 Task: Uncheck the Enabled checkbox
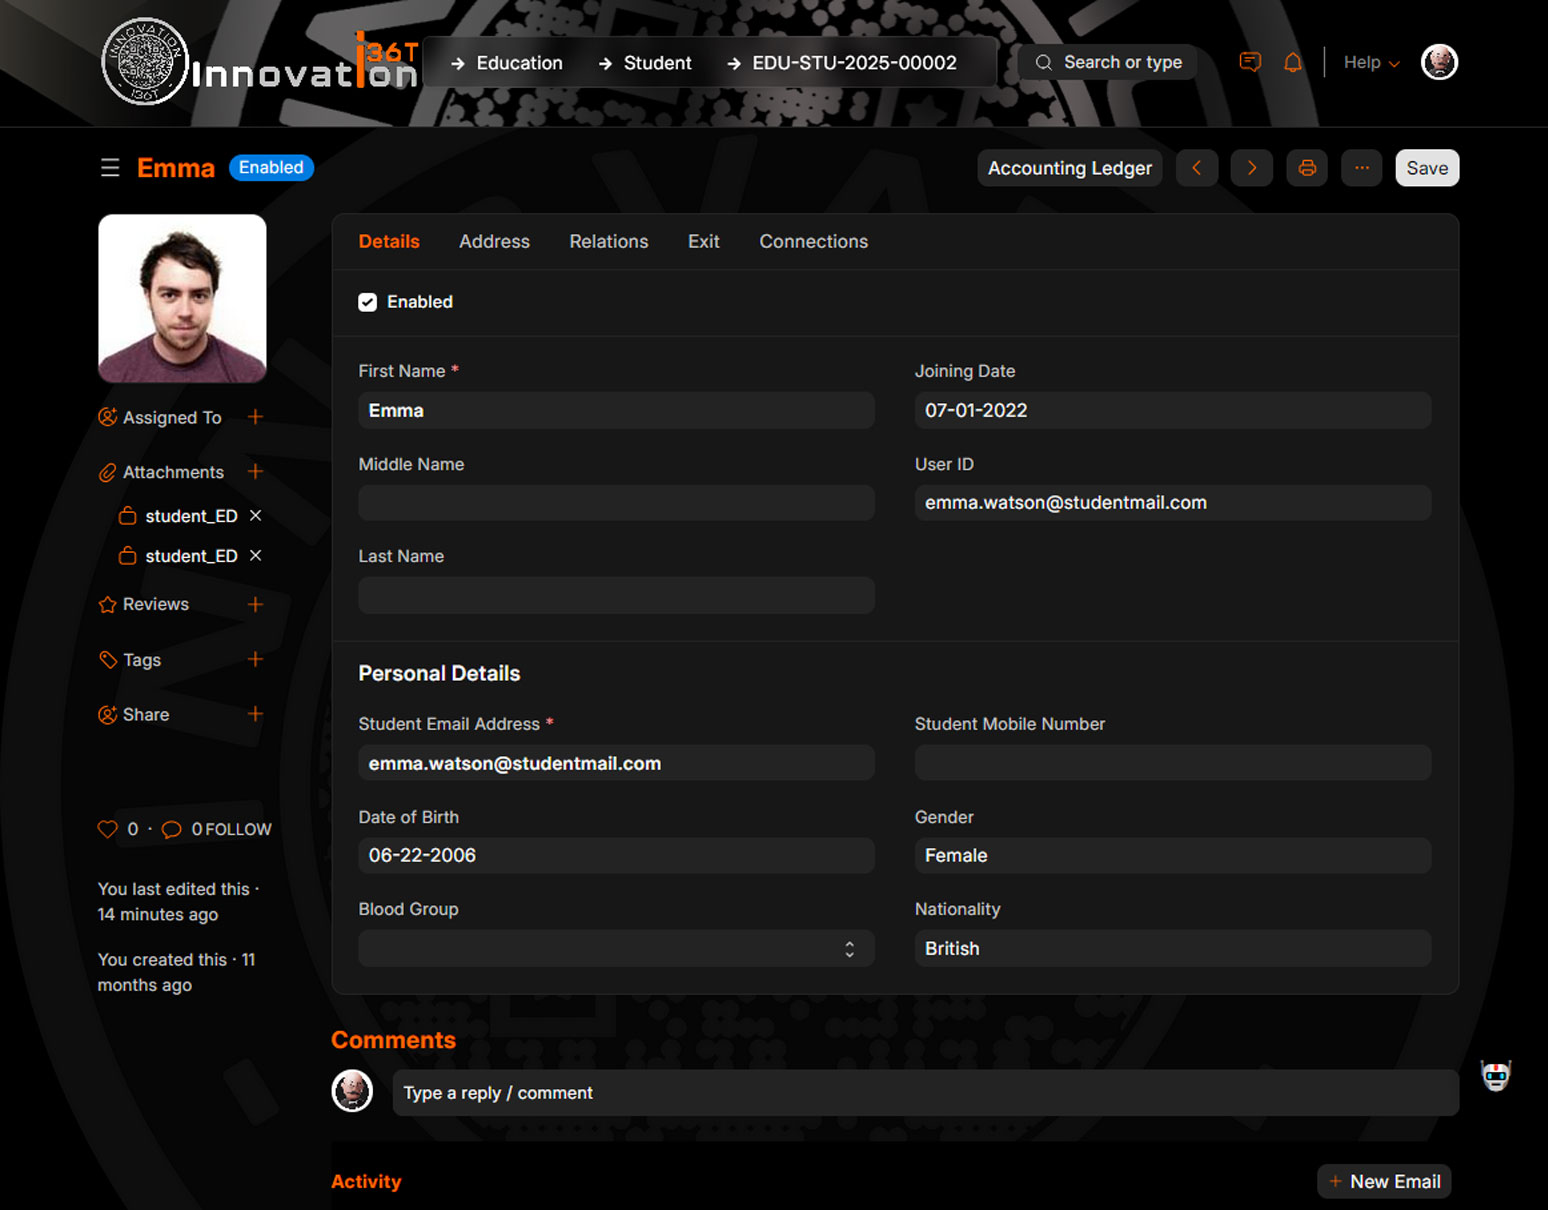[x=368, y=302]
